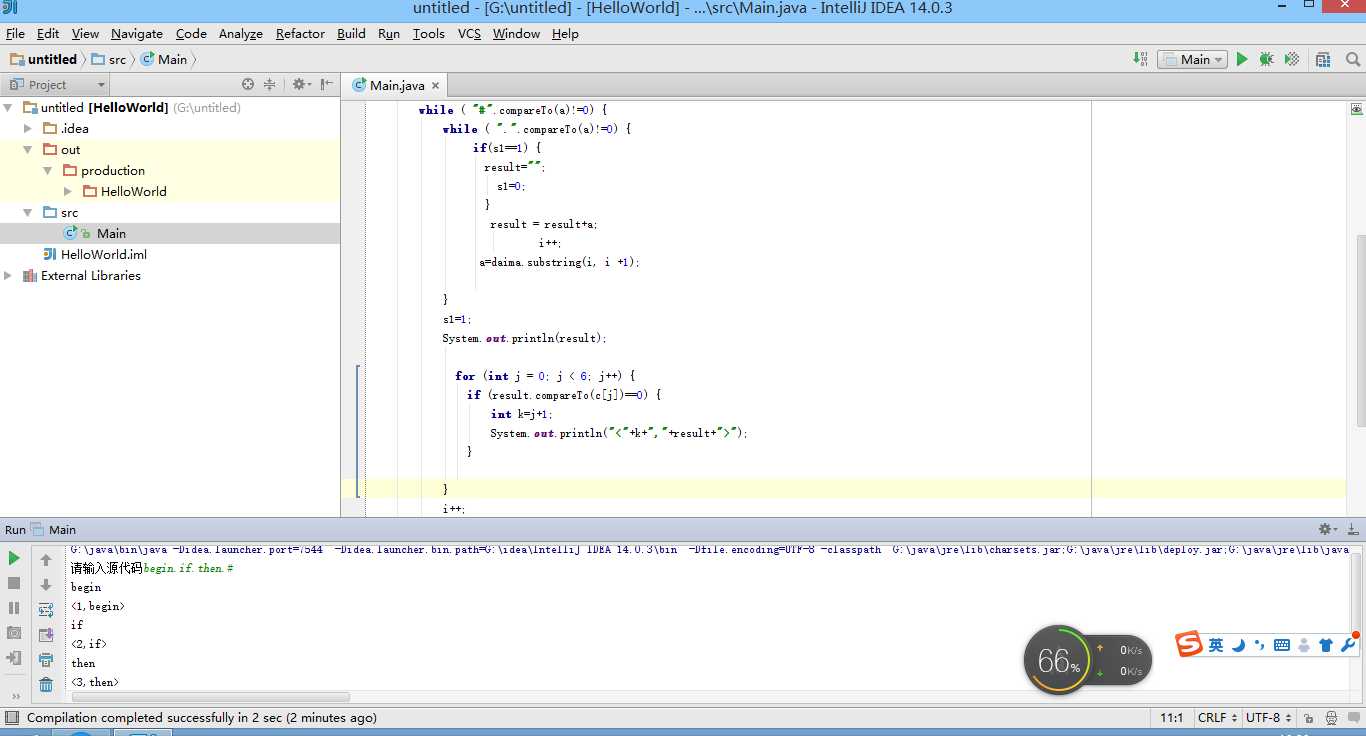The width and height of the screenshot is (1366, 736).
Task: Toggle tool window bars in status bar corner
Action: 12,717
